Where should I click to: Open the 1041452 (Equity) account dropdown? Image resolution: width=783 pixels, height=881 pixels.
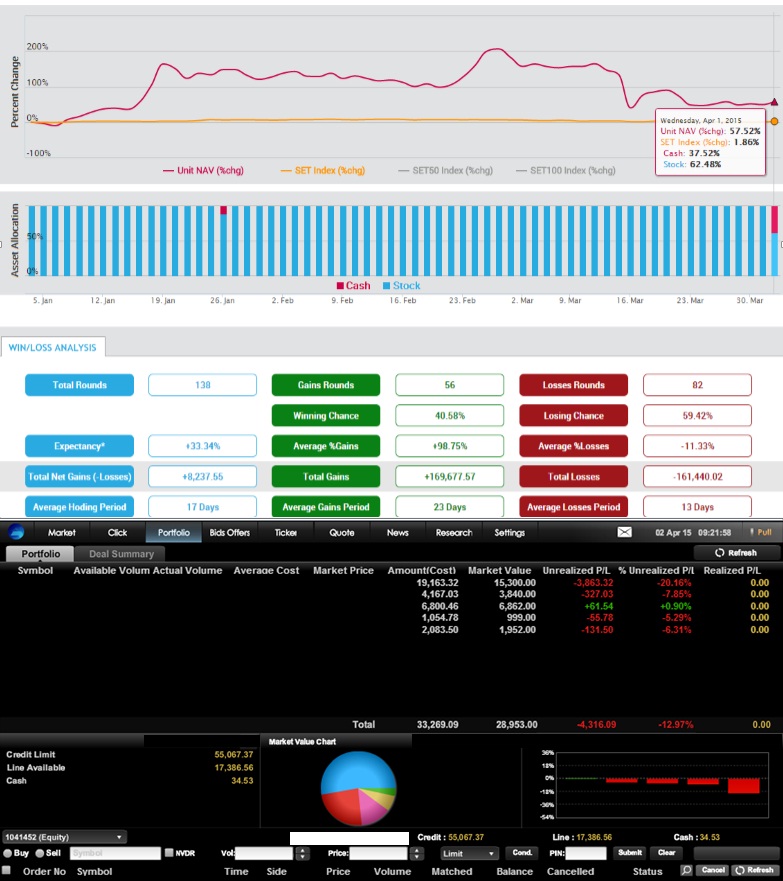click(64, 837)
